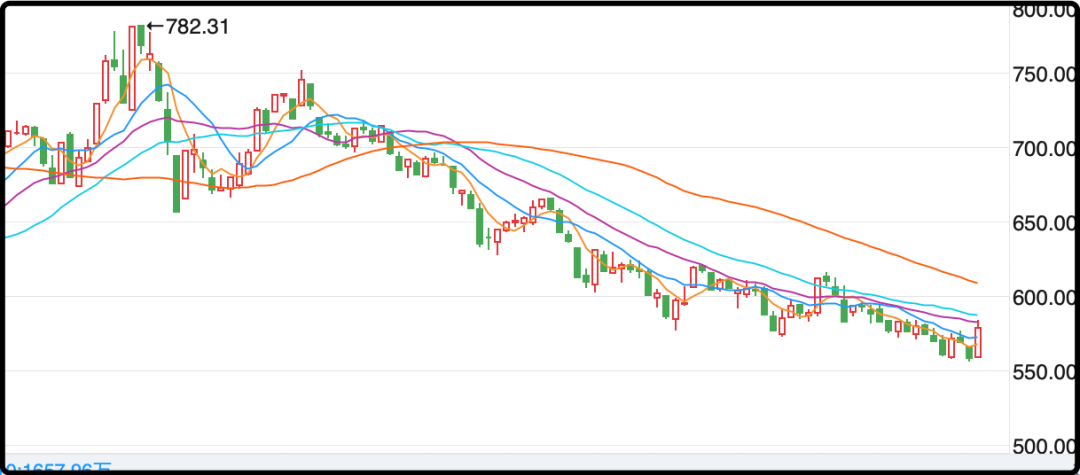Select the right end of the cyan moving average line
The image size is (1080, 475).
point(975,314)
